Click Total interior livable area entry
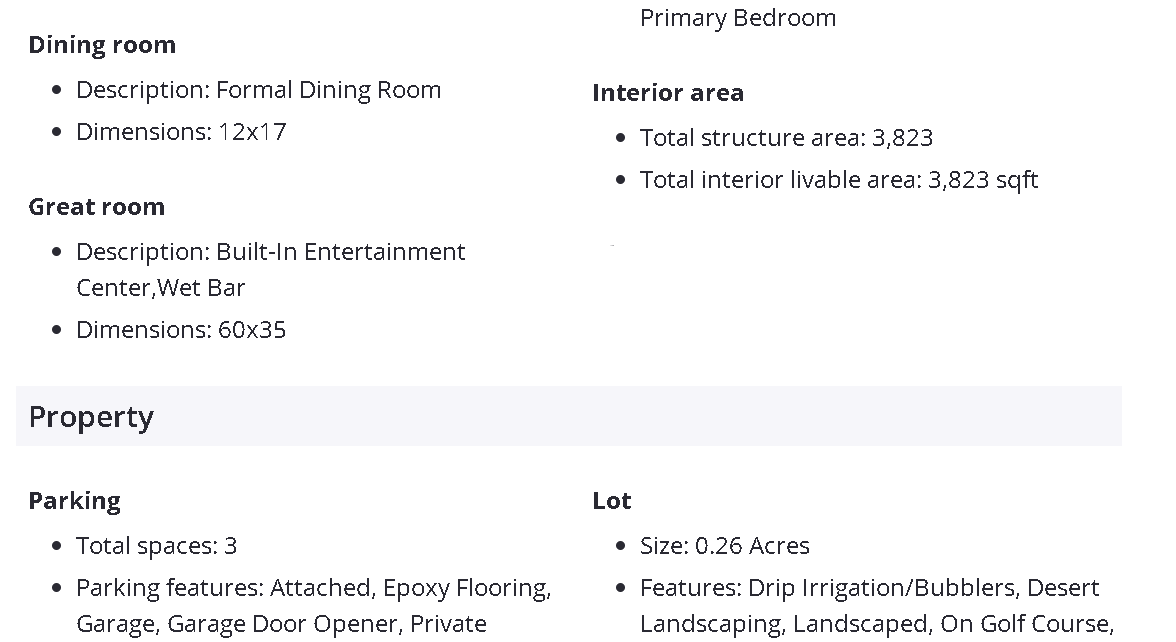Image resolution: width=1176 pixels, height=642 pixels. [x=839, y=180]
